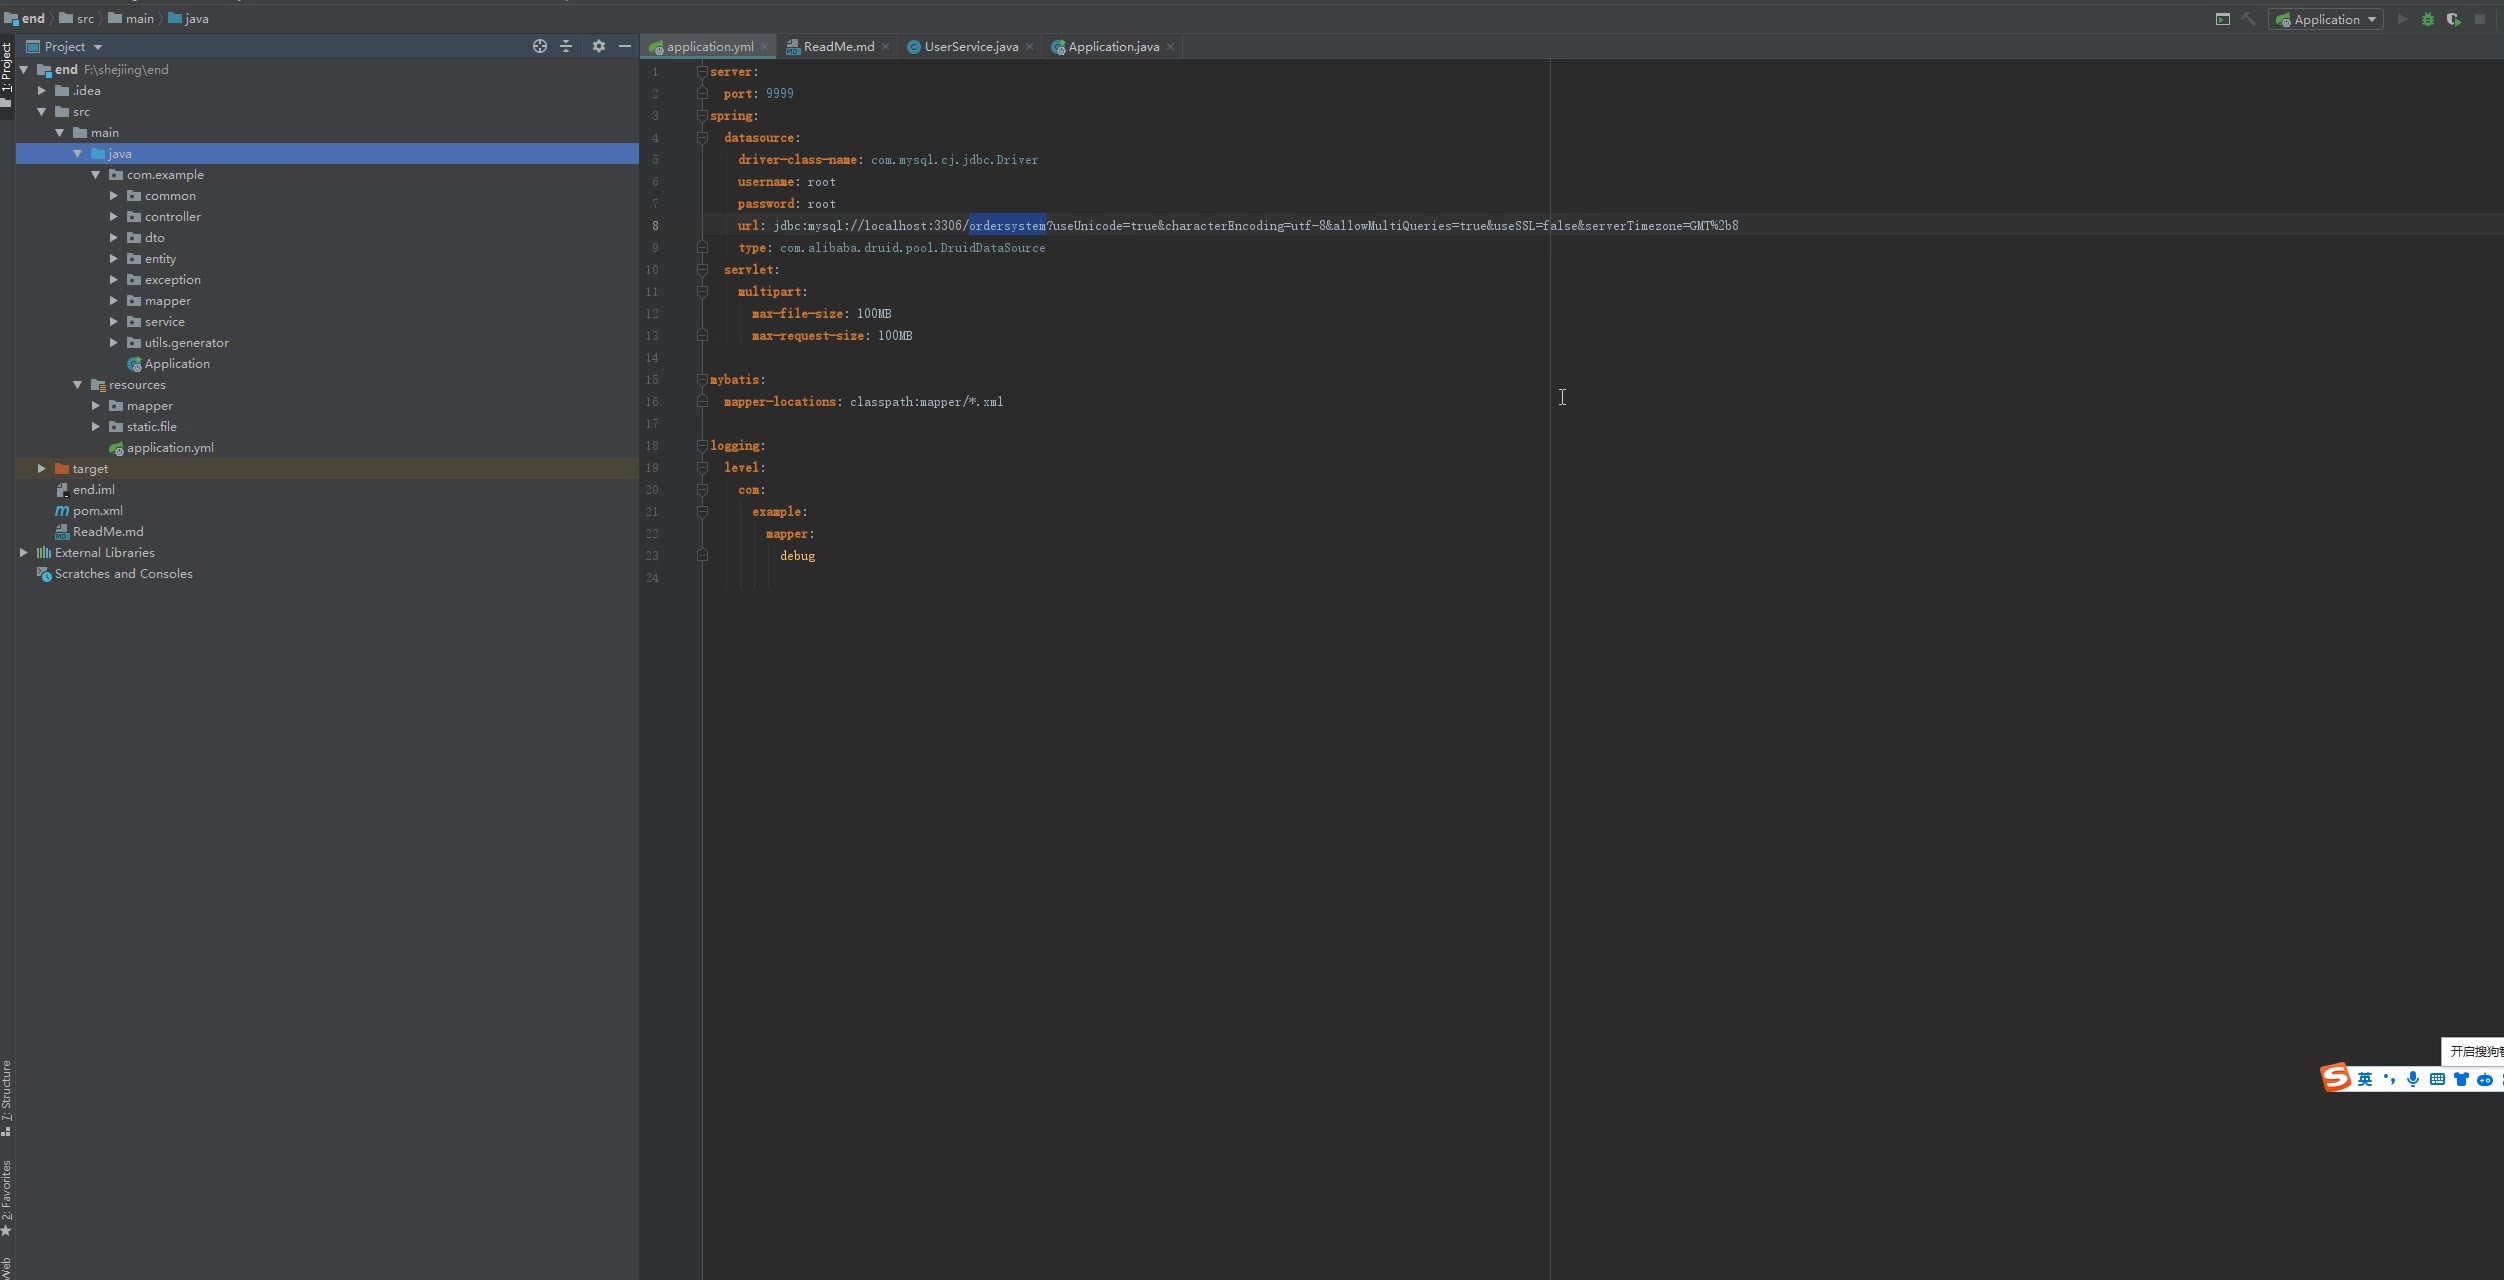Viewport: 2504px width, 1280px height.
Task: Open the Sogou soft keyboard icon
Action: 2437,1079
